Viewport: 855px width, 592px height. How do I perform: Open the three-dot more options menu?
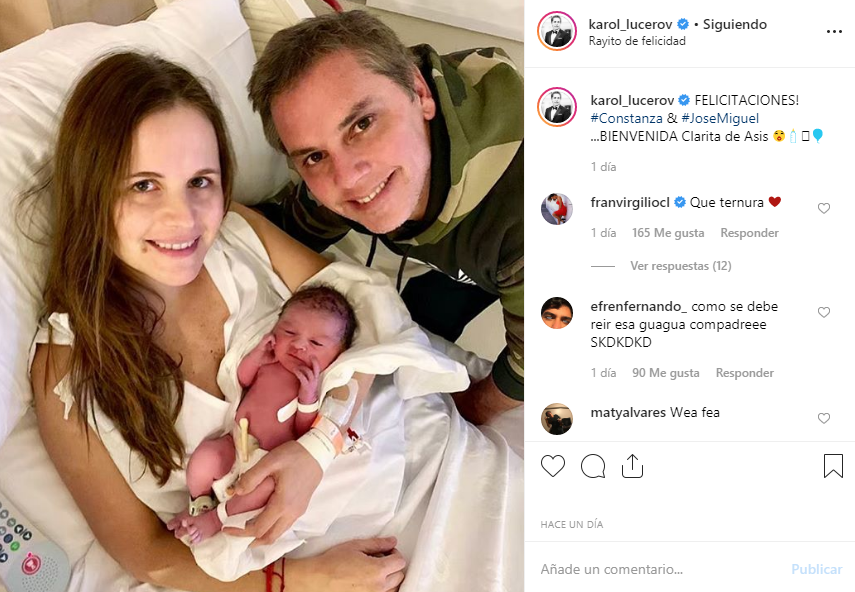834,32
